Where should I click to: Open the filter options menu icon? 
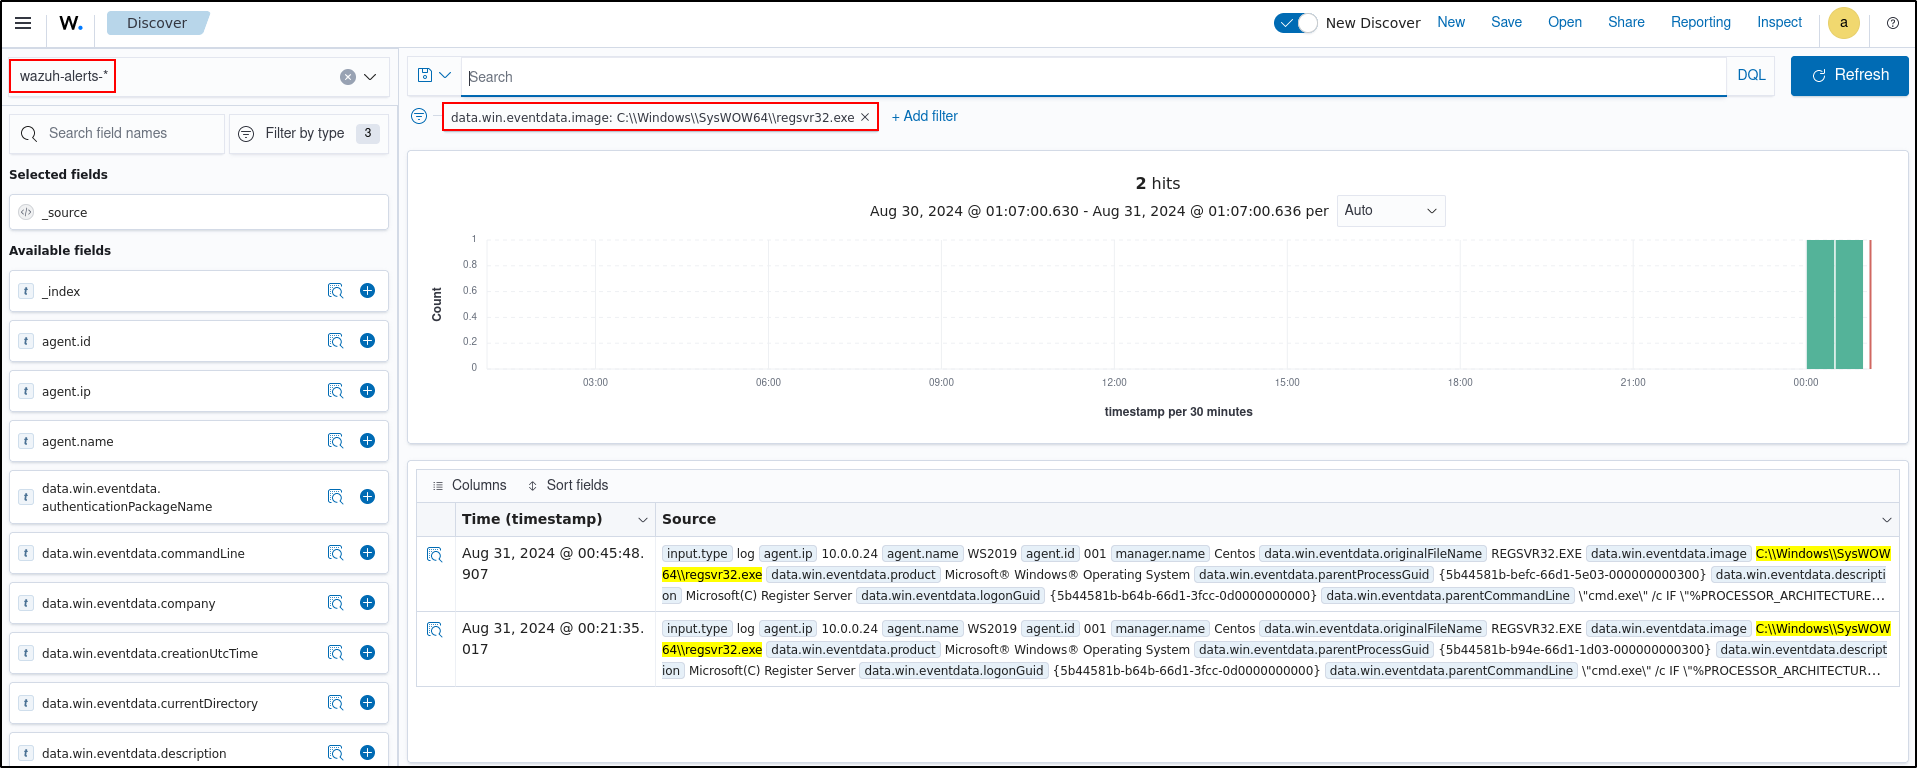click(419, 117)
